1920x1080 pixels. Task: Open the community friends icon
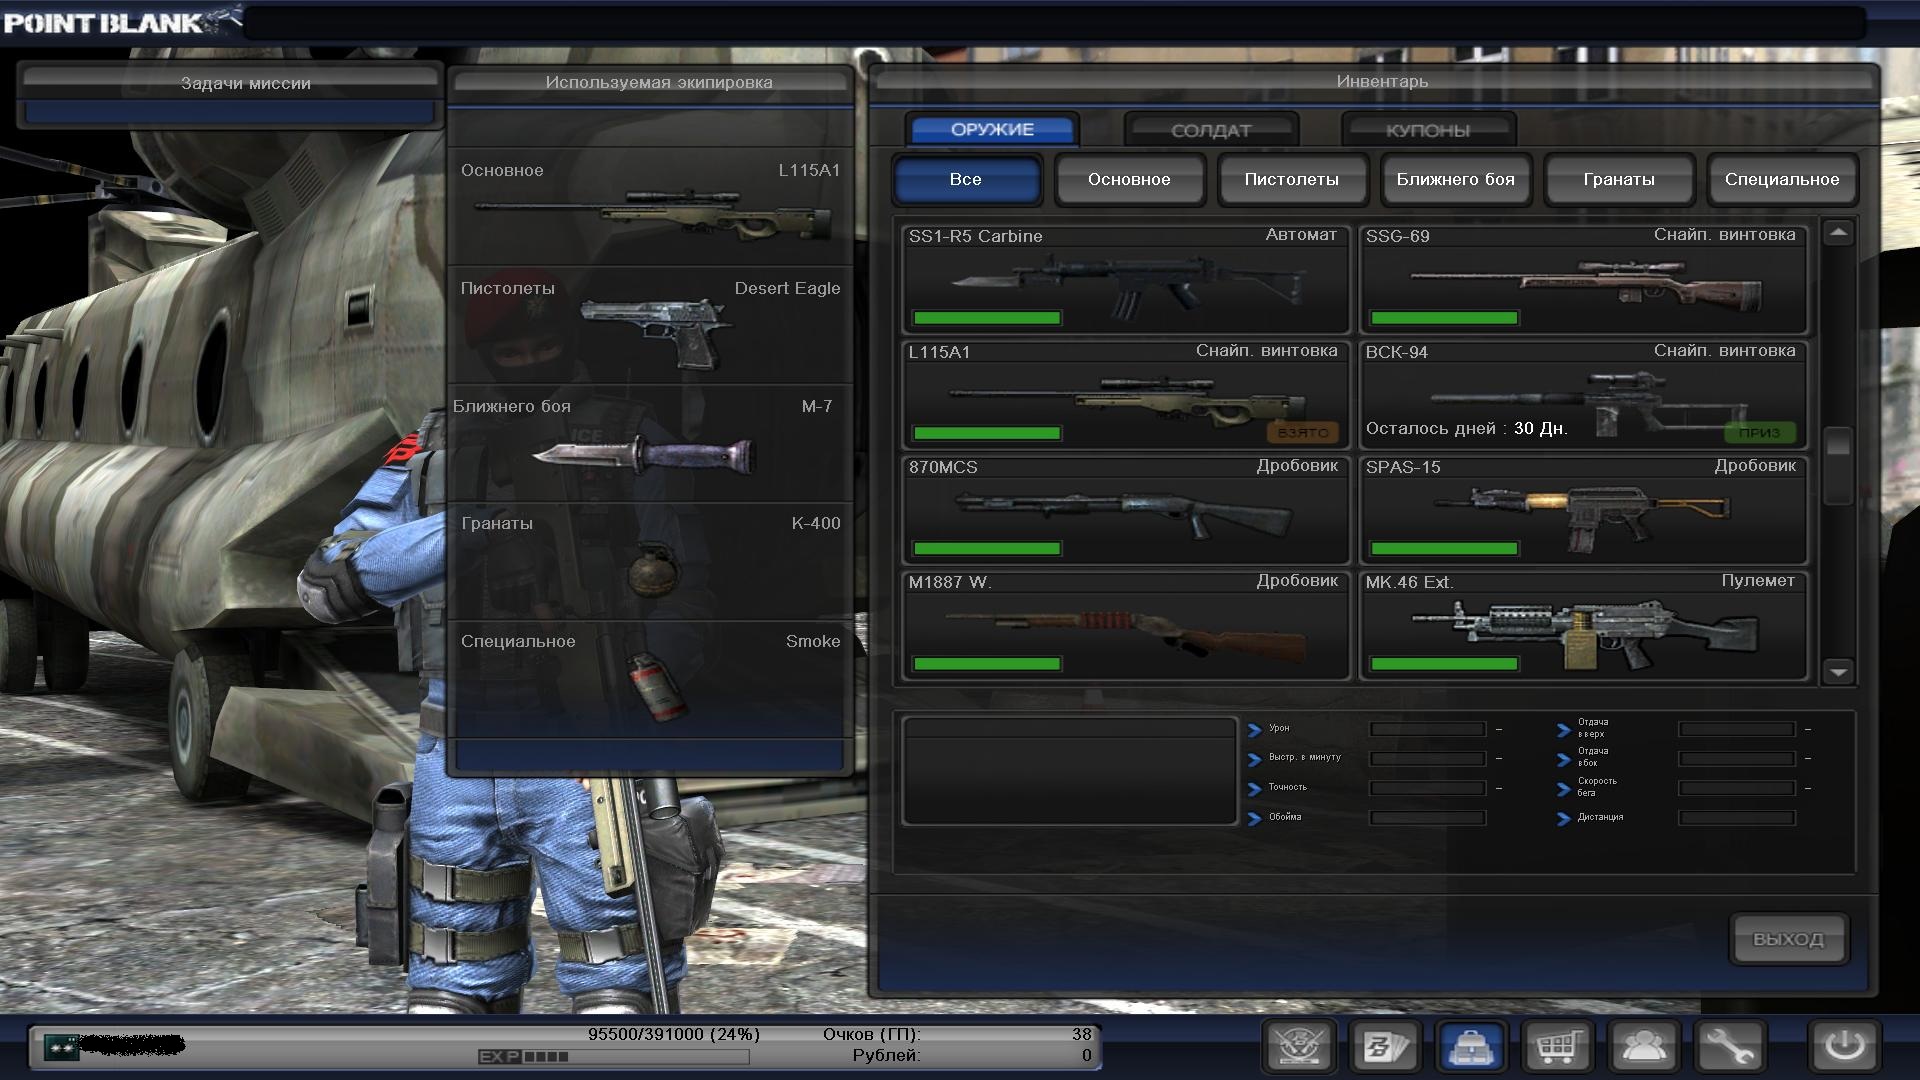[x=1644, y=1047]
